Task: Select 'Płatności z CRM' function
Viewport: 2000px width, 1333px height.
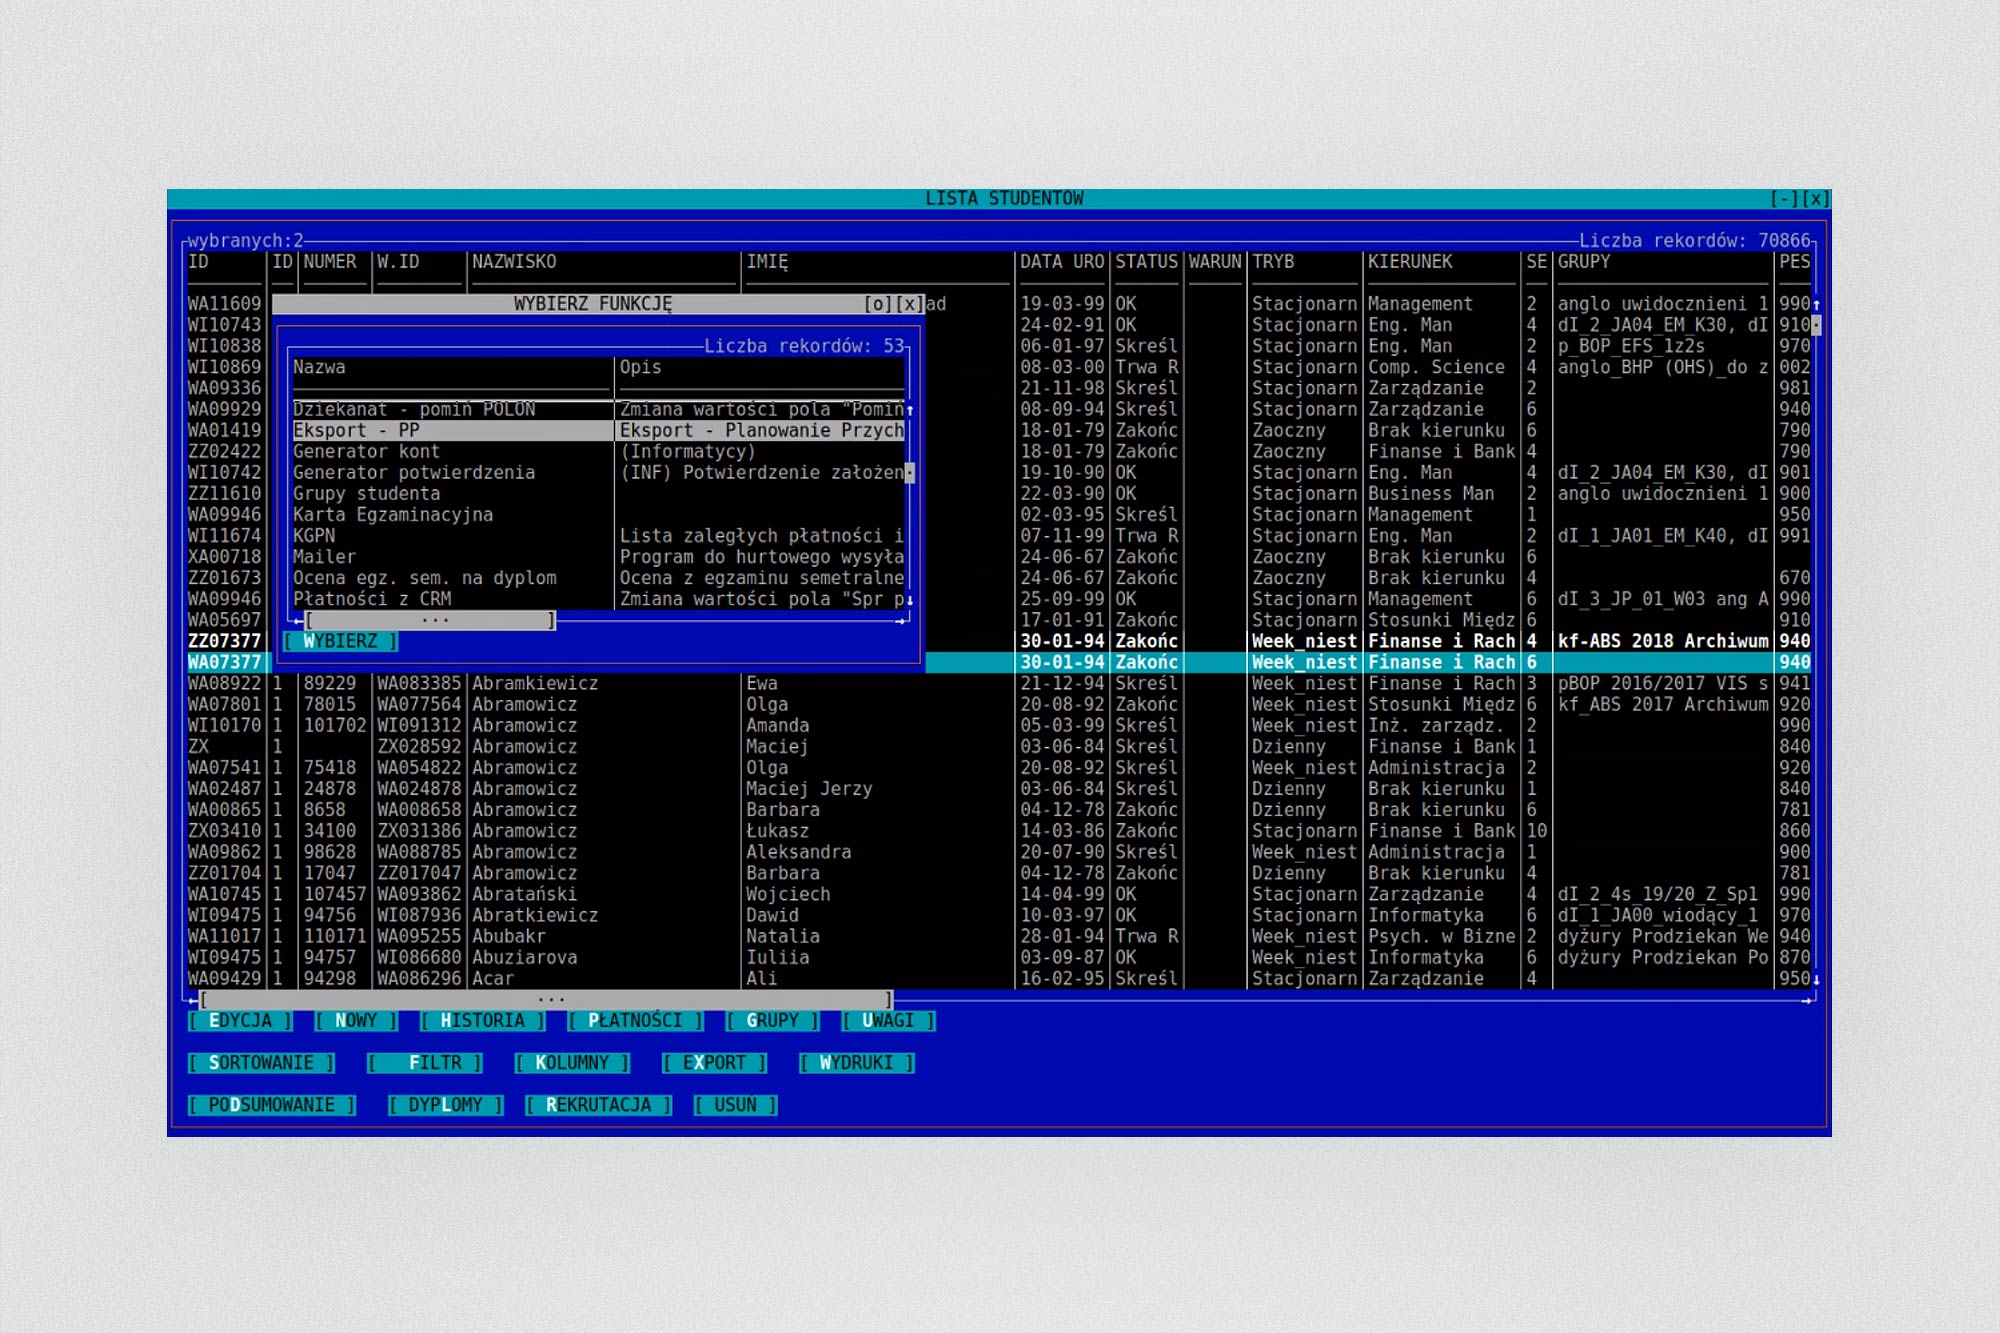Action: pyautogui.click(x=598, y=599)
